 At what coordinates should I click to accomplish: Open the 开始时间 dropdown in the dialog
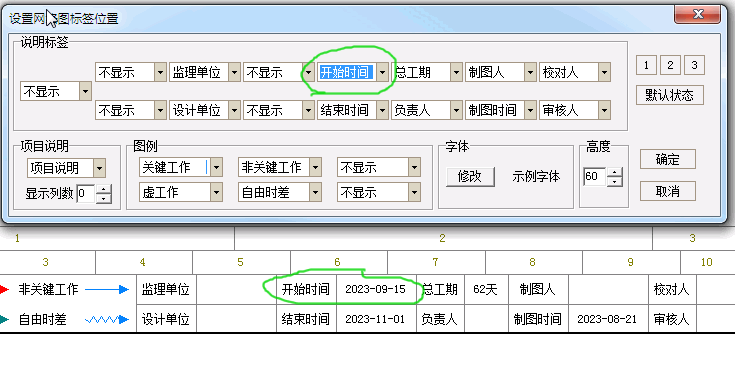coord(383,72)
